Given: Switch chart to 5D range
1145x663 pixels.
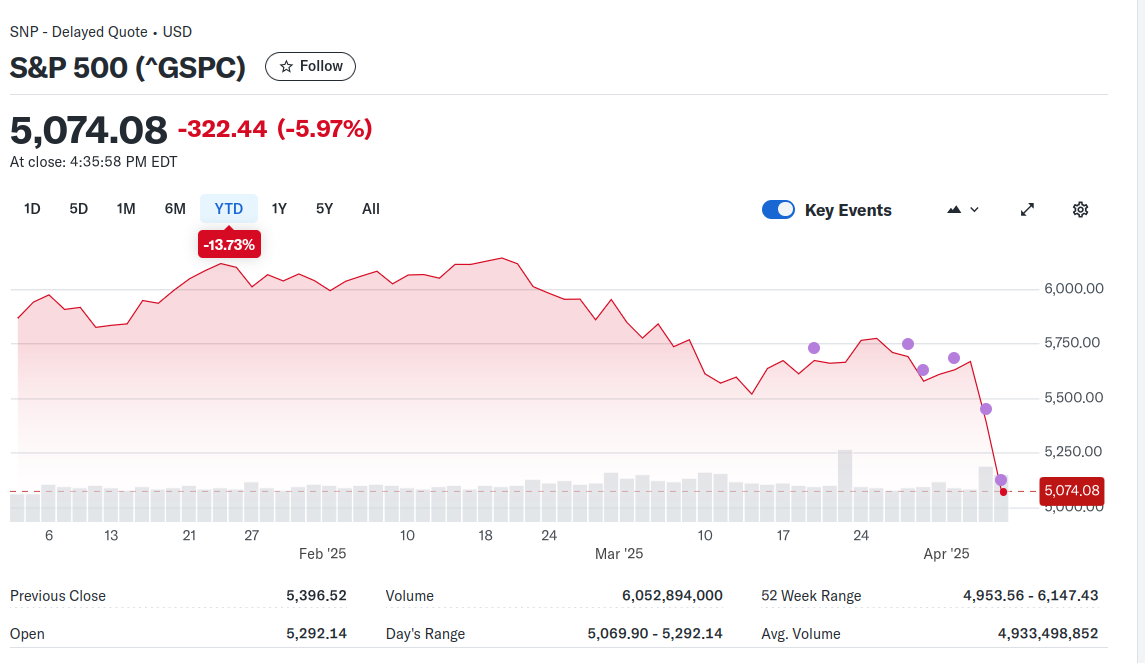Looking at the screenshot, I should pos(79,209).
